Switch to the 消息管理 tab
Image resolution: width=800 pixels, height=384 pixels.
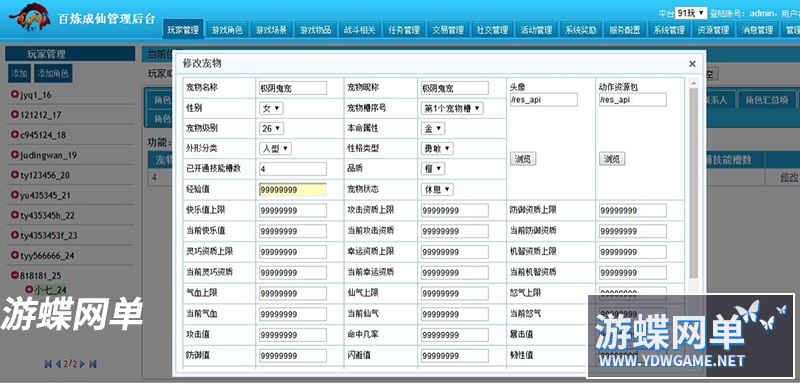(757, 30)
